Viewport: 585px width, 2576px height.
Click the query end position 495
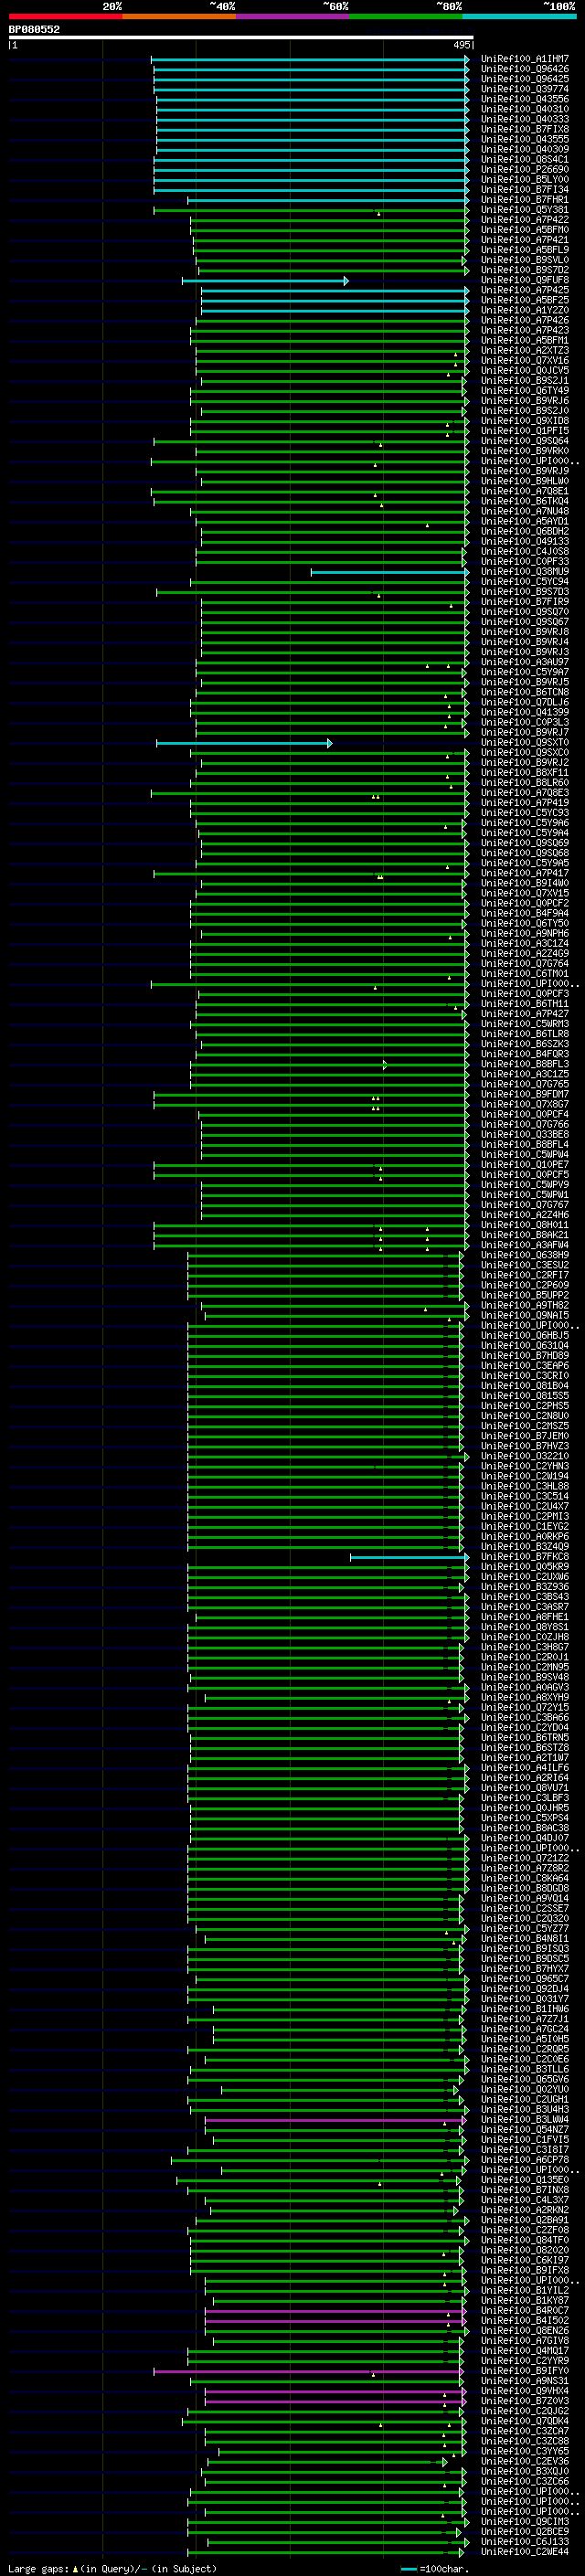(461, 45)
